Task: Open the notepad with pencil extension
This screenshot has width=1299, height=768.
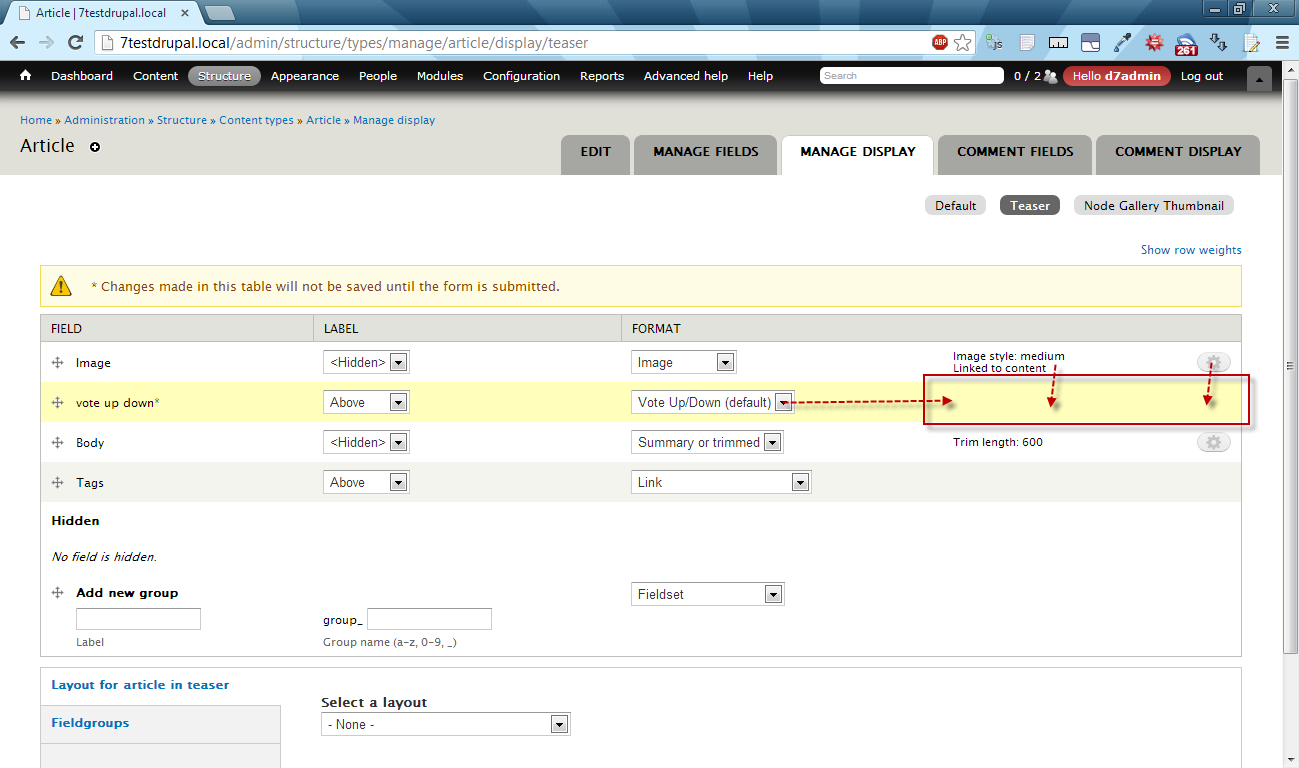Action: (x=1251, y=43)
